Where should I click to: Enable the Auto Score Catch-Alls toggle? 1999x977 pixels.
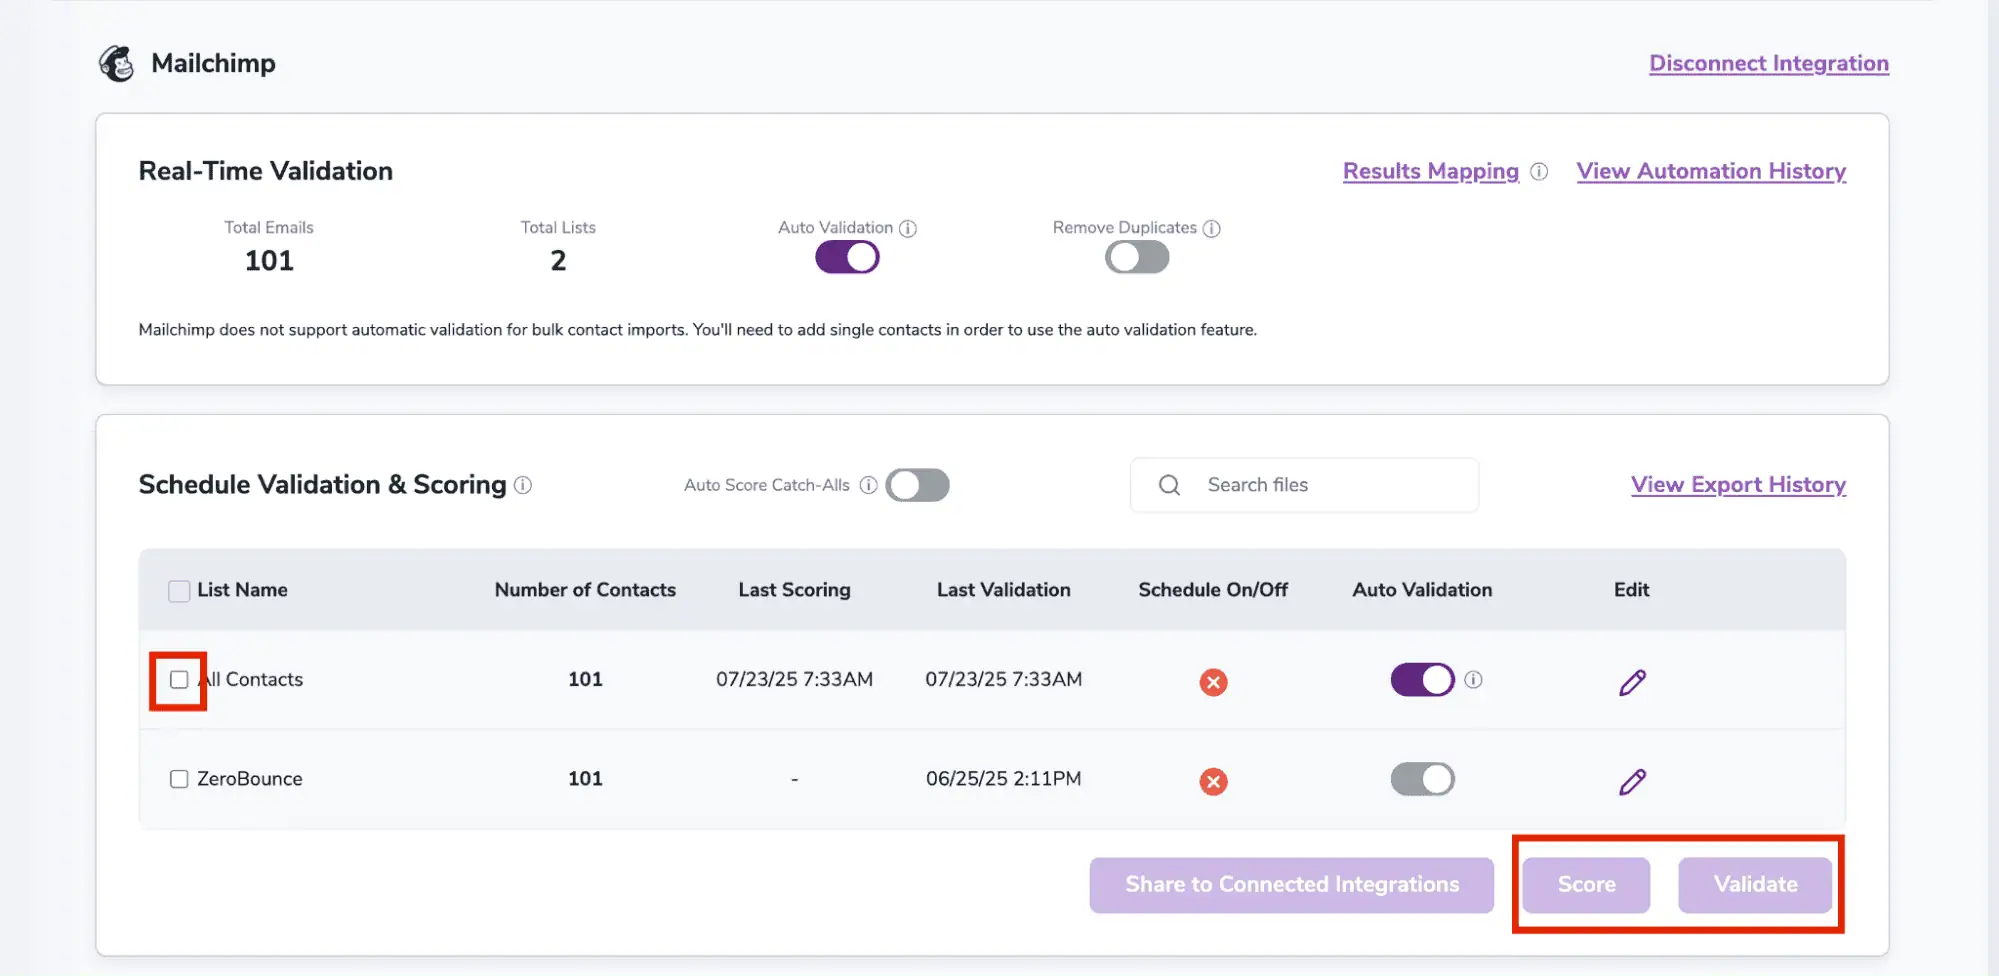(x=917, y=485)
